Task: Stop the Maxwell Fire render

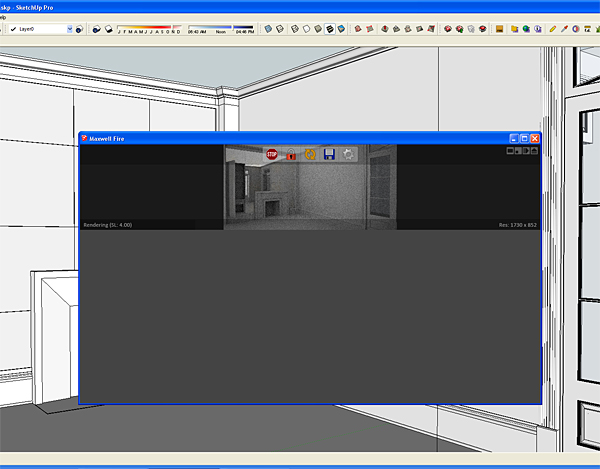Action: (x=271, y=154)
